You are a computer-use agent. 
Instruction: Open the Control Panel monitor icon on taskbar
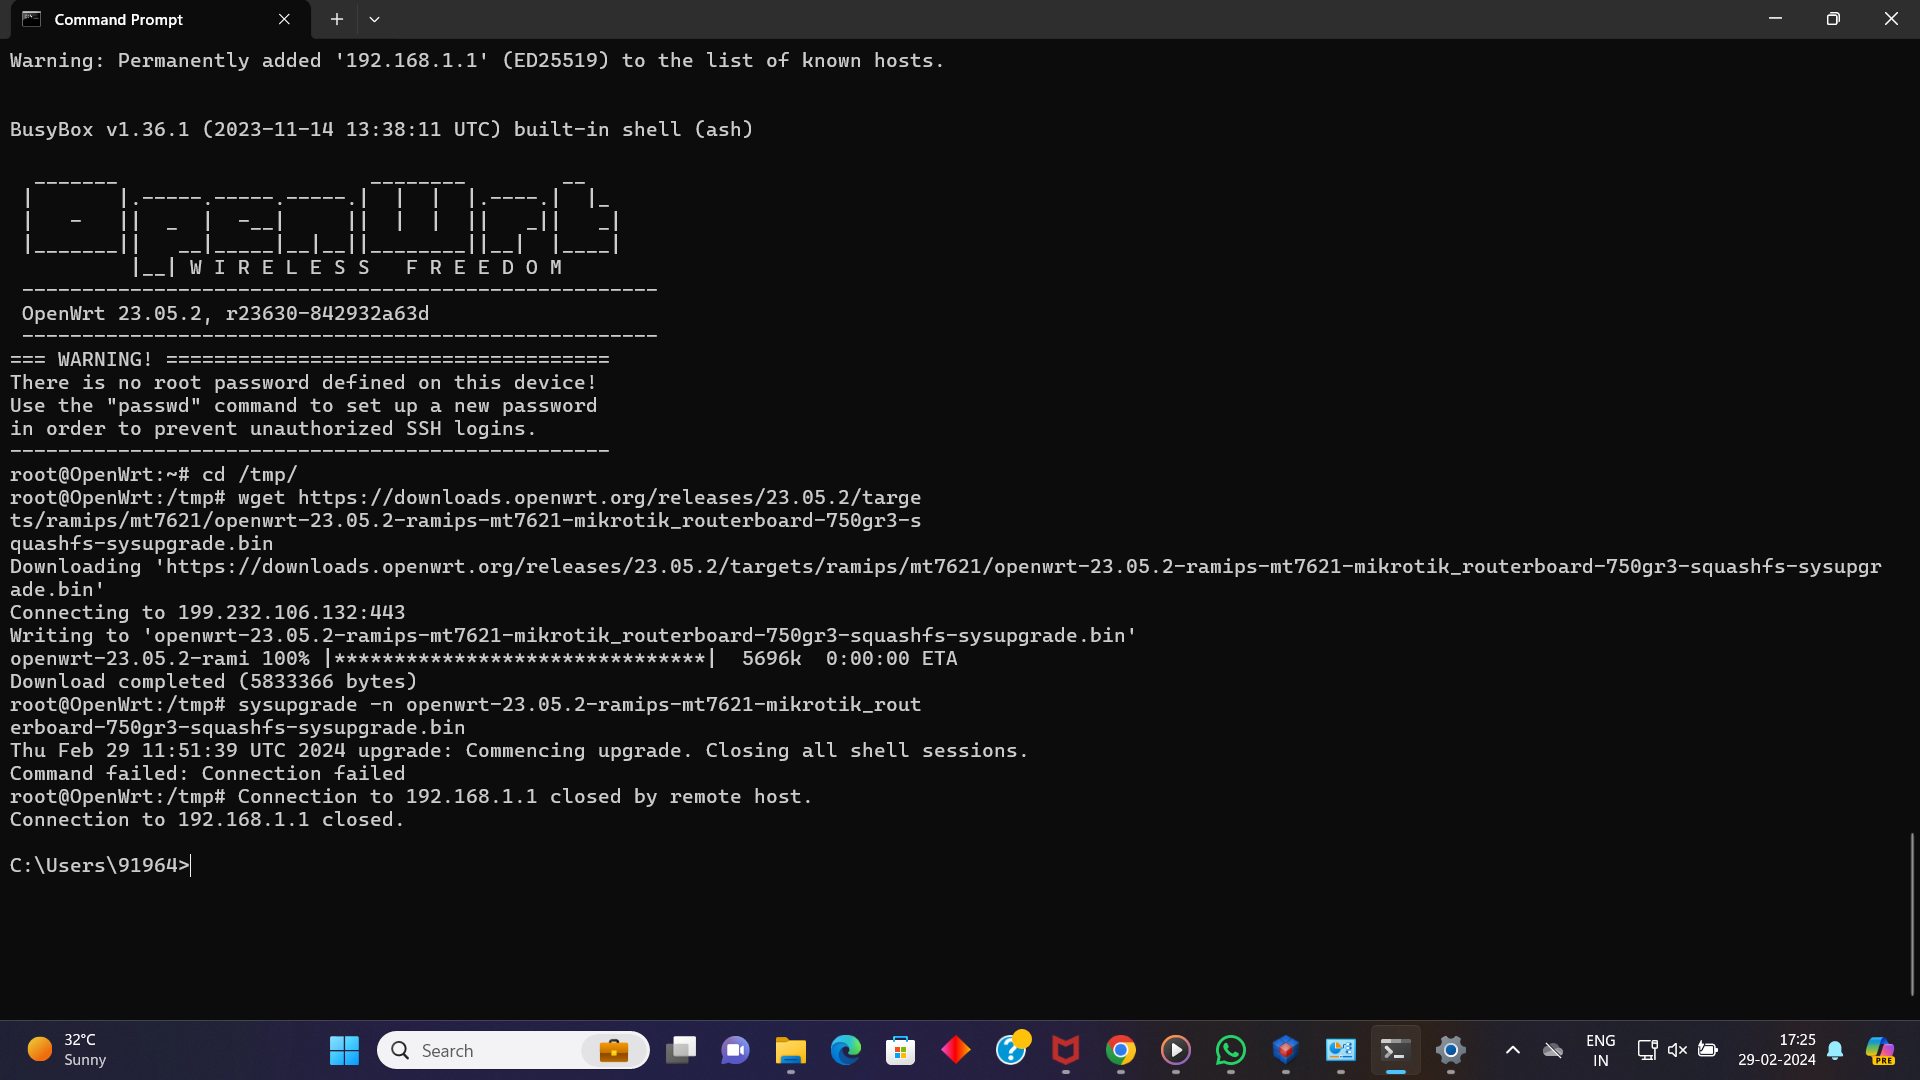point(1341,1050)
